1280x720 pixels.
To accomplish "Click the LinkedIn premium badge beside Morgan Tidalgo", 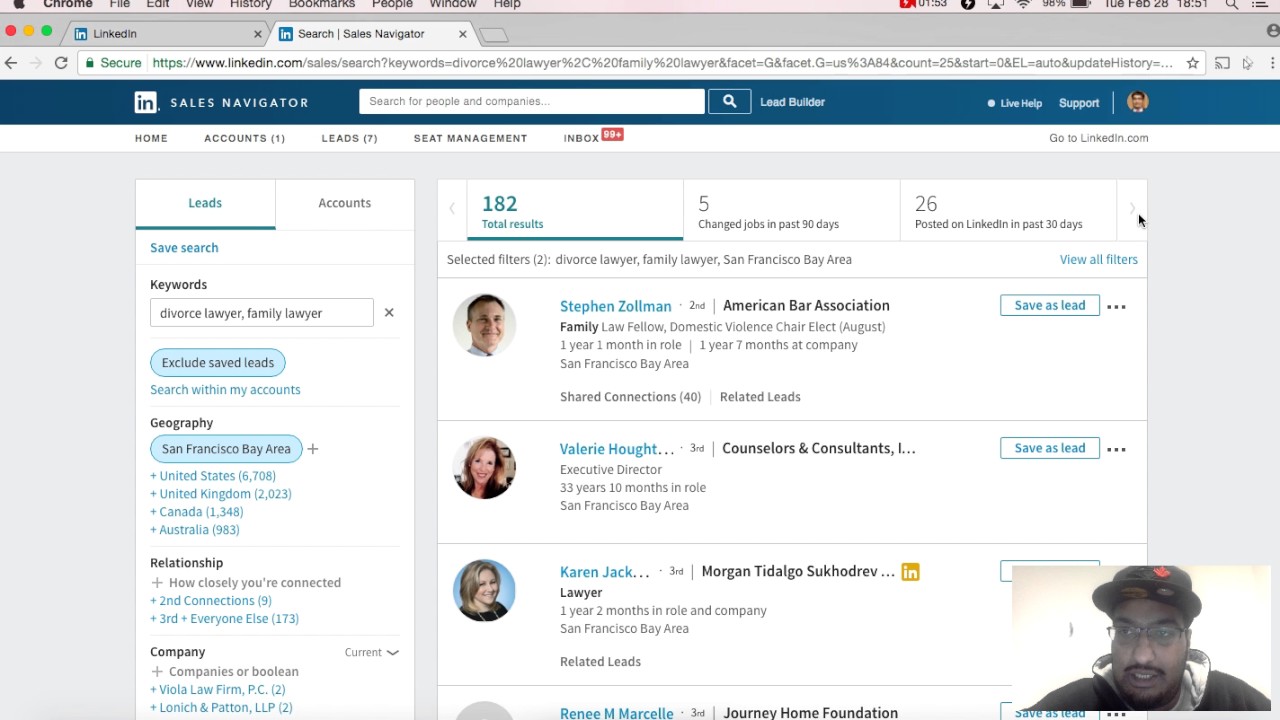I will click(910, 572).
